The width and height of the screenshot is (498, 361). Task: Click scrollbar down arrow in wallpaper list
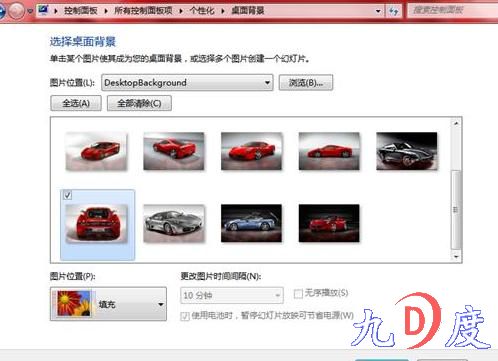(x=456, y=256)
